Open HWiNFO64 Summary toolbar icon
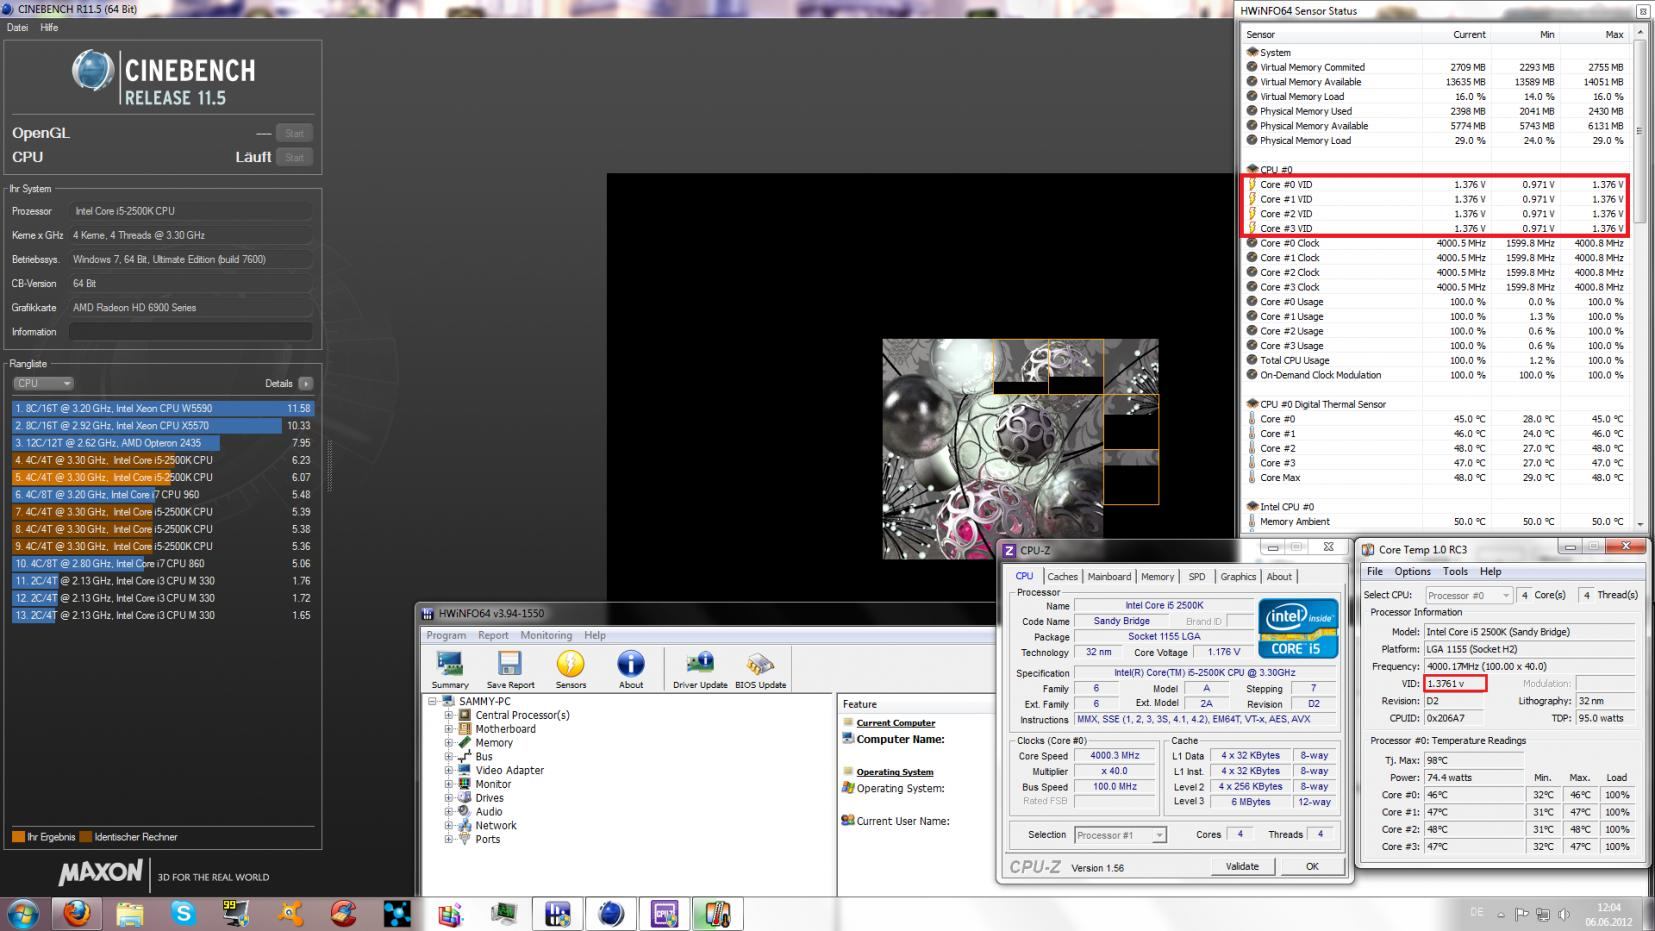 450,668
